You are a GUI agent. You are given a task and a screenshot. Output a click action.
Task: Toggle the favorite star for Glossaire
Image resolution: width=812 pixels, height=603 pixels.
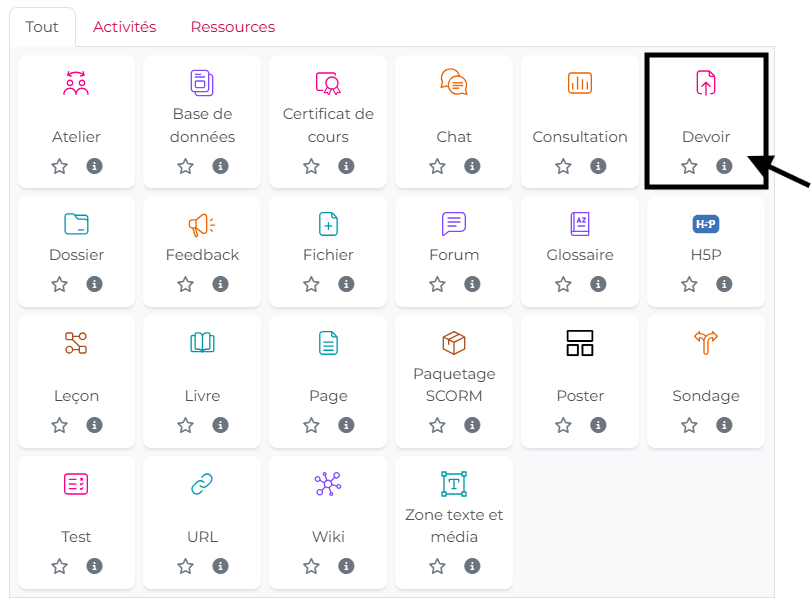(x=563, y=285)
